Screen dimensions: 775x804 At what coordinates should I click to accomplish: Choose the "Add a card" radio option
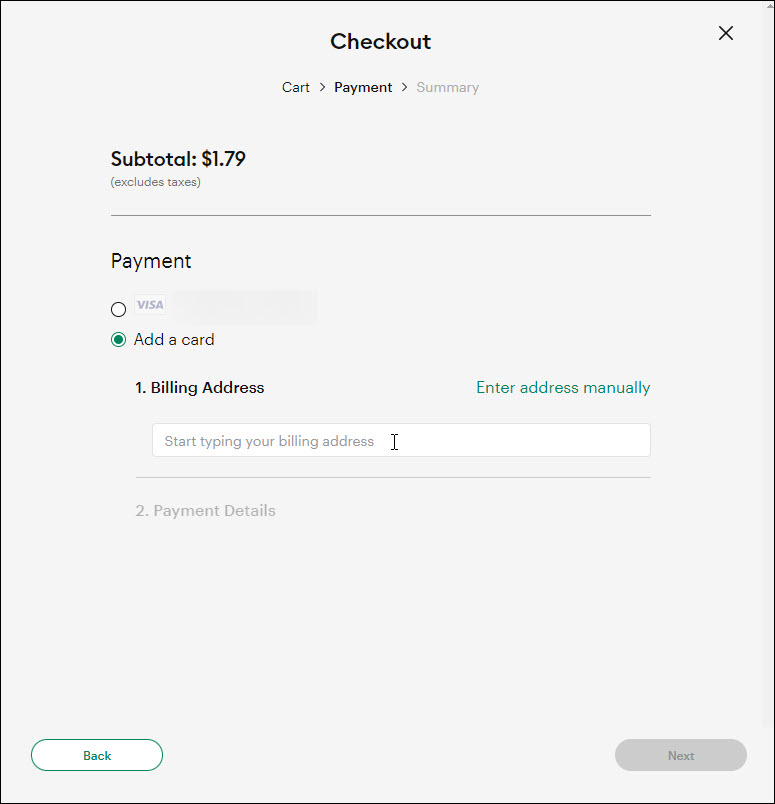(118, 340)
